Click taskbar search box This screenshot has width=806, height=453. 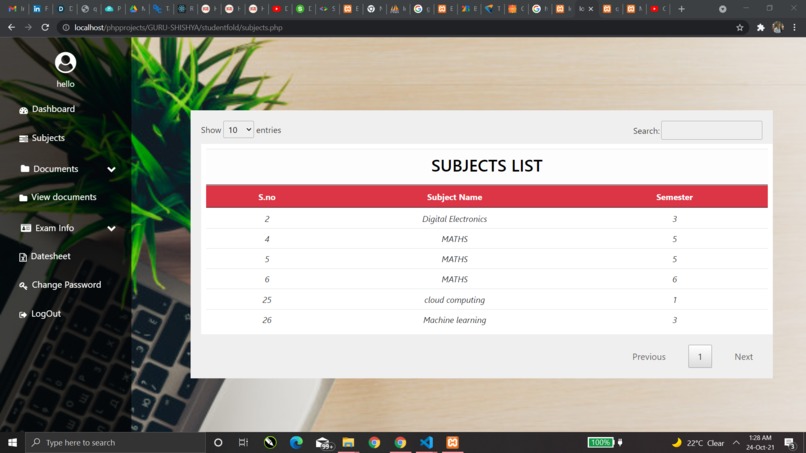[x=116, y=443]
